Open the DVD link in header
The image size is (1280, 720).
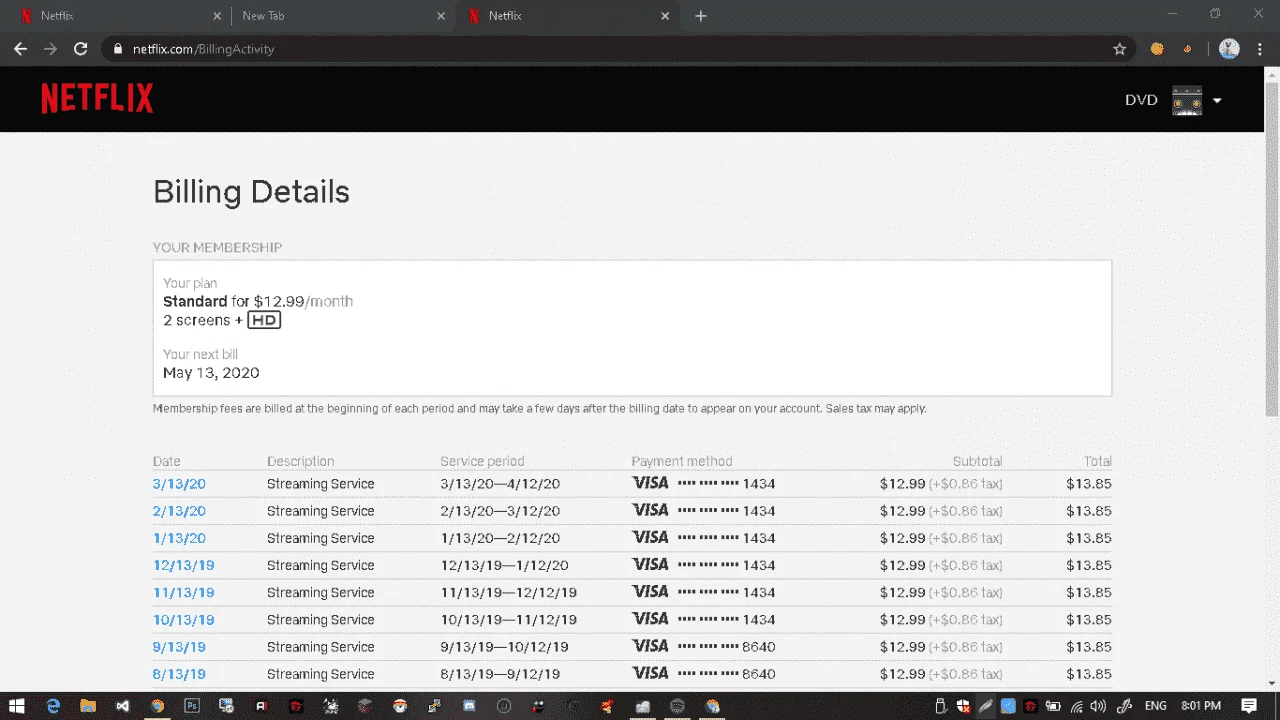pos(1141,100)
